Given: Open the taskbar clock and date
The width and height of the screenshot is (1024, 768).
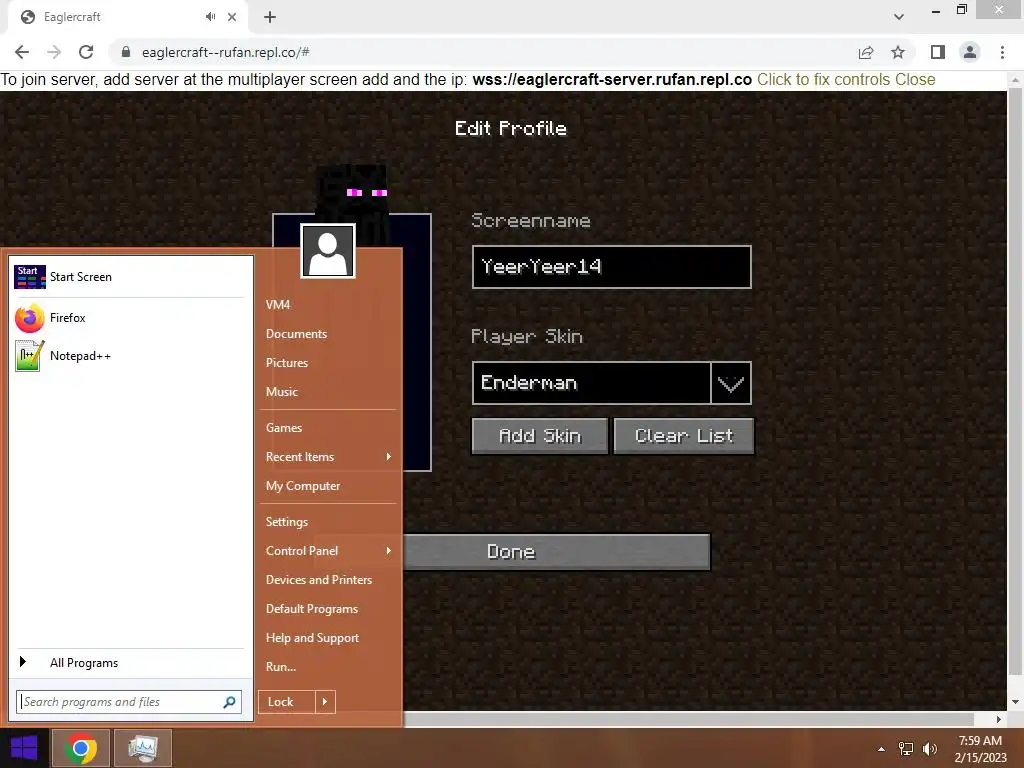Looking at the screenshot, I should point(980,748).
